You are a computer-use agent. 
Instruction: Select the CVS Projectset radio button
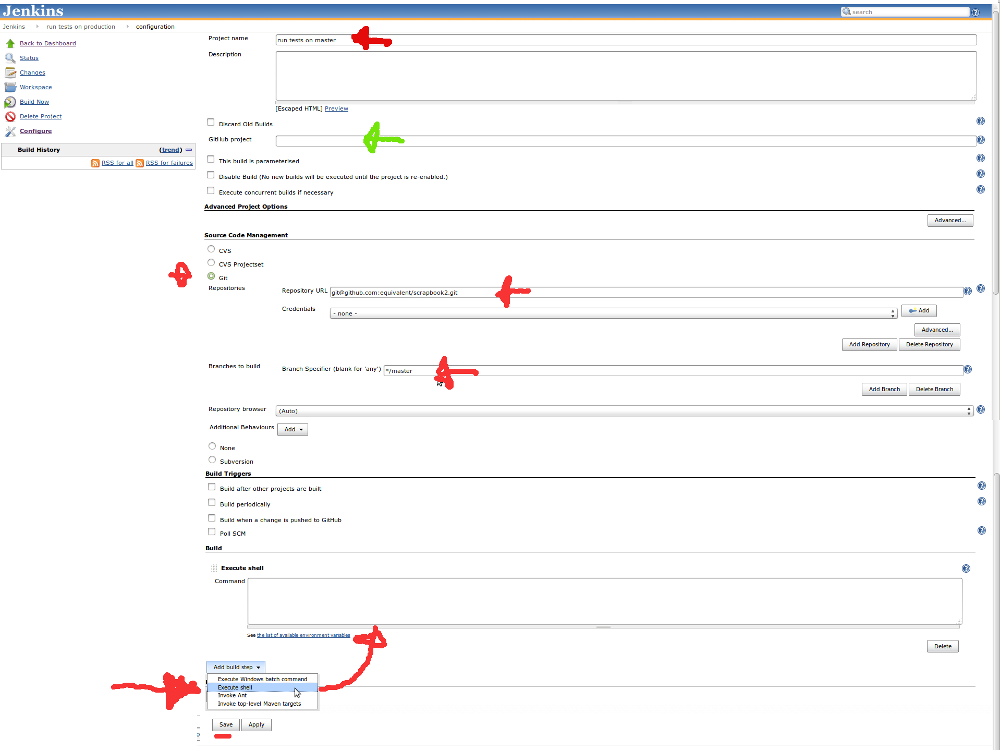211,263
